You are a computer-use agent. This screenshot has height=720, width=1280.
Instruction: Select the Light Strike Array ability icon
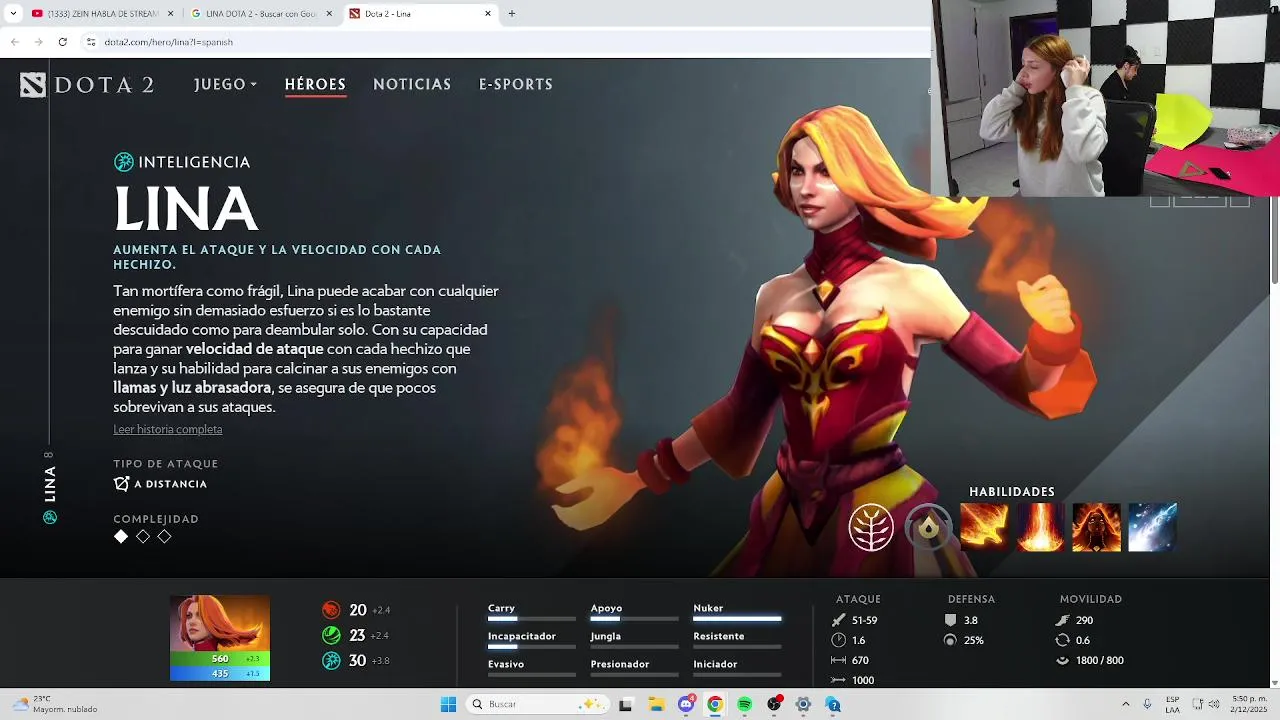tap(1040, 527)
